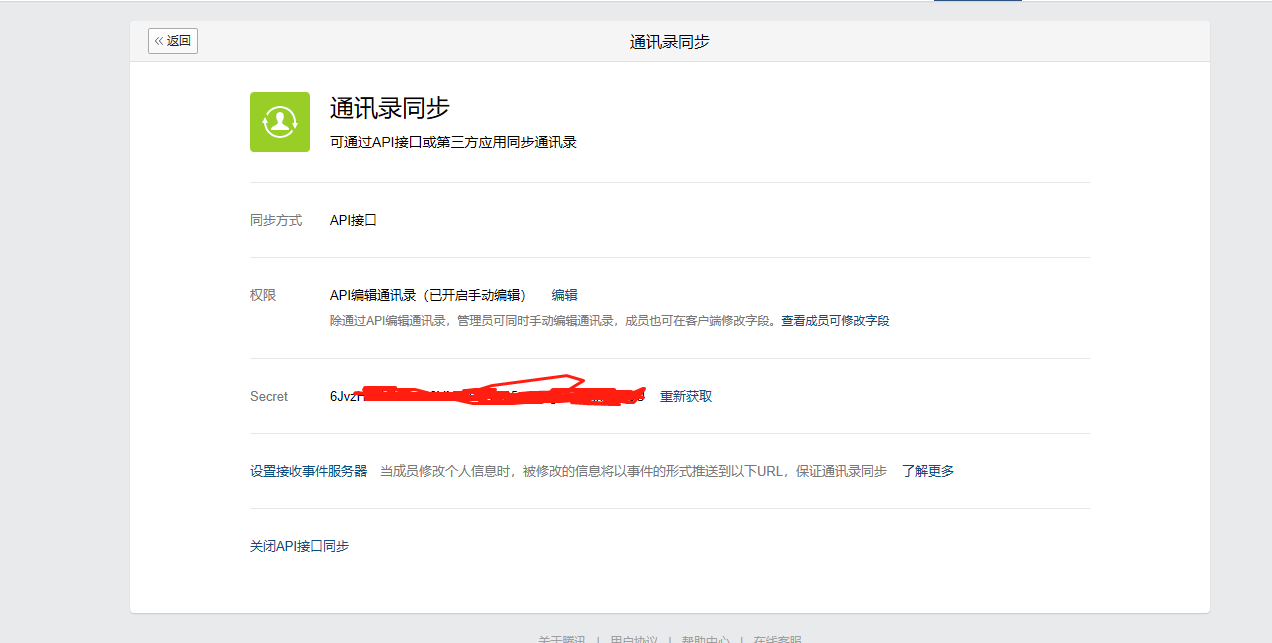
Task: Click 关闭API接口同步
Action: (300, 546)
